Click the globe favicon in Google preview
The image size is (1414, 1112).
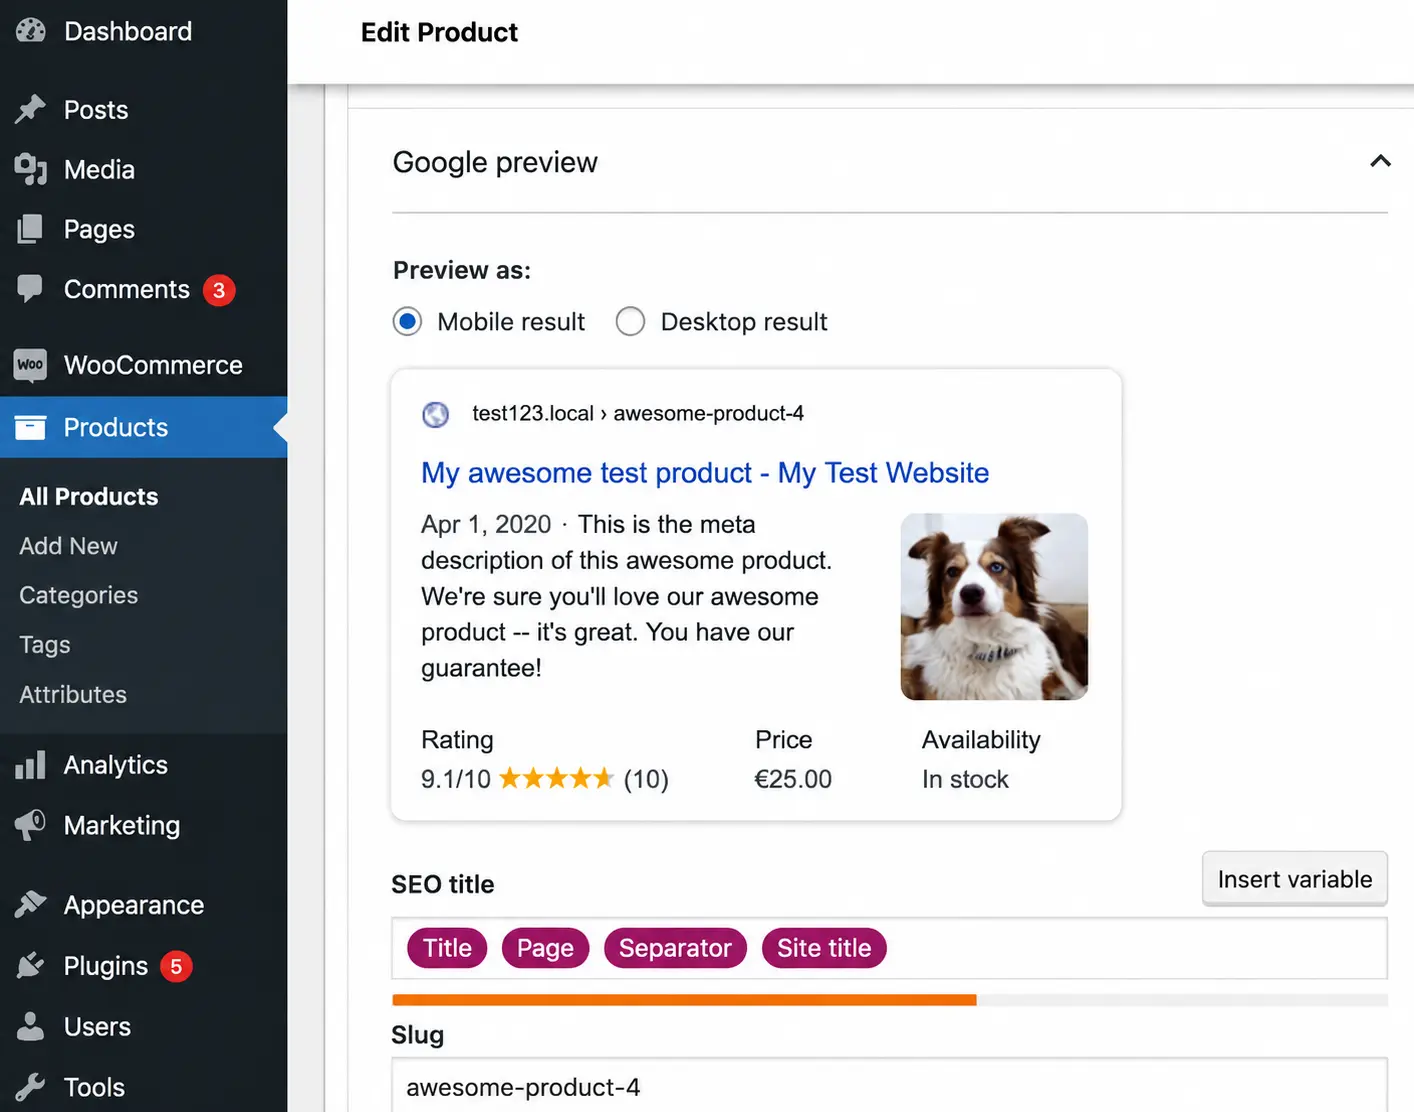[436, 414]
